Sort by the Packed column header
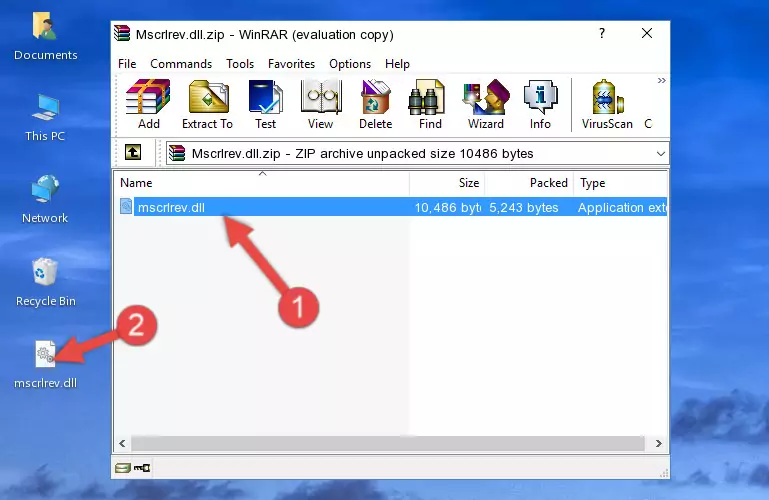 pyautogui.click(x=529, y=183)
